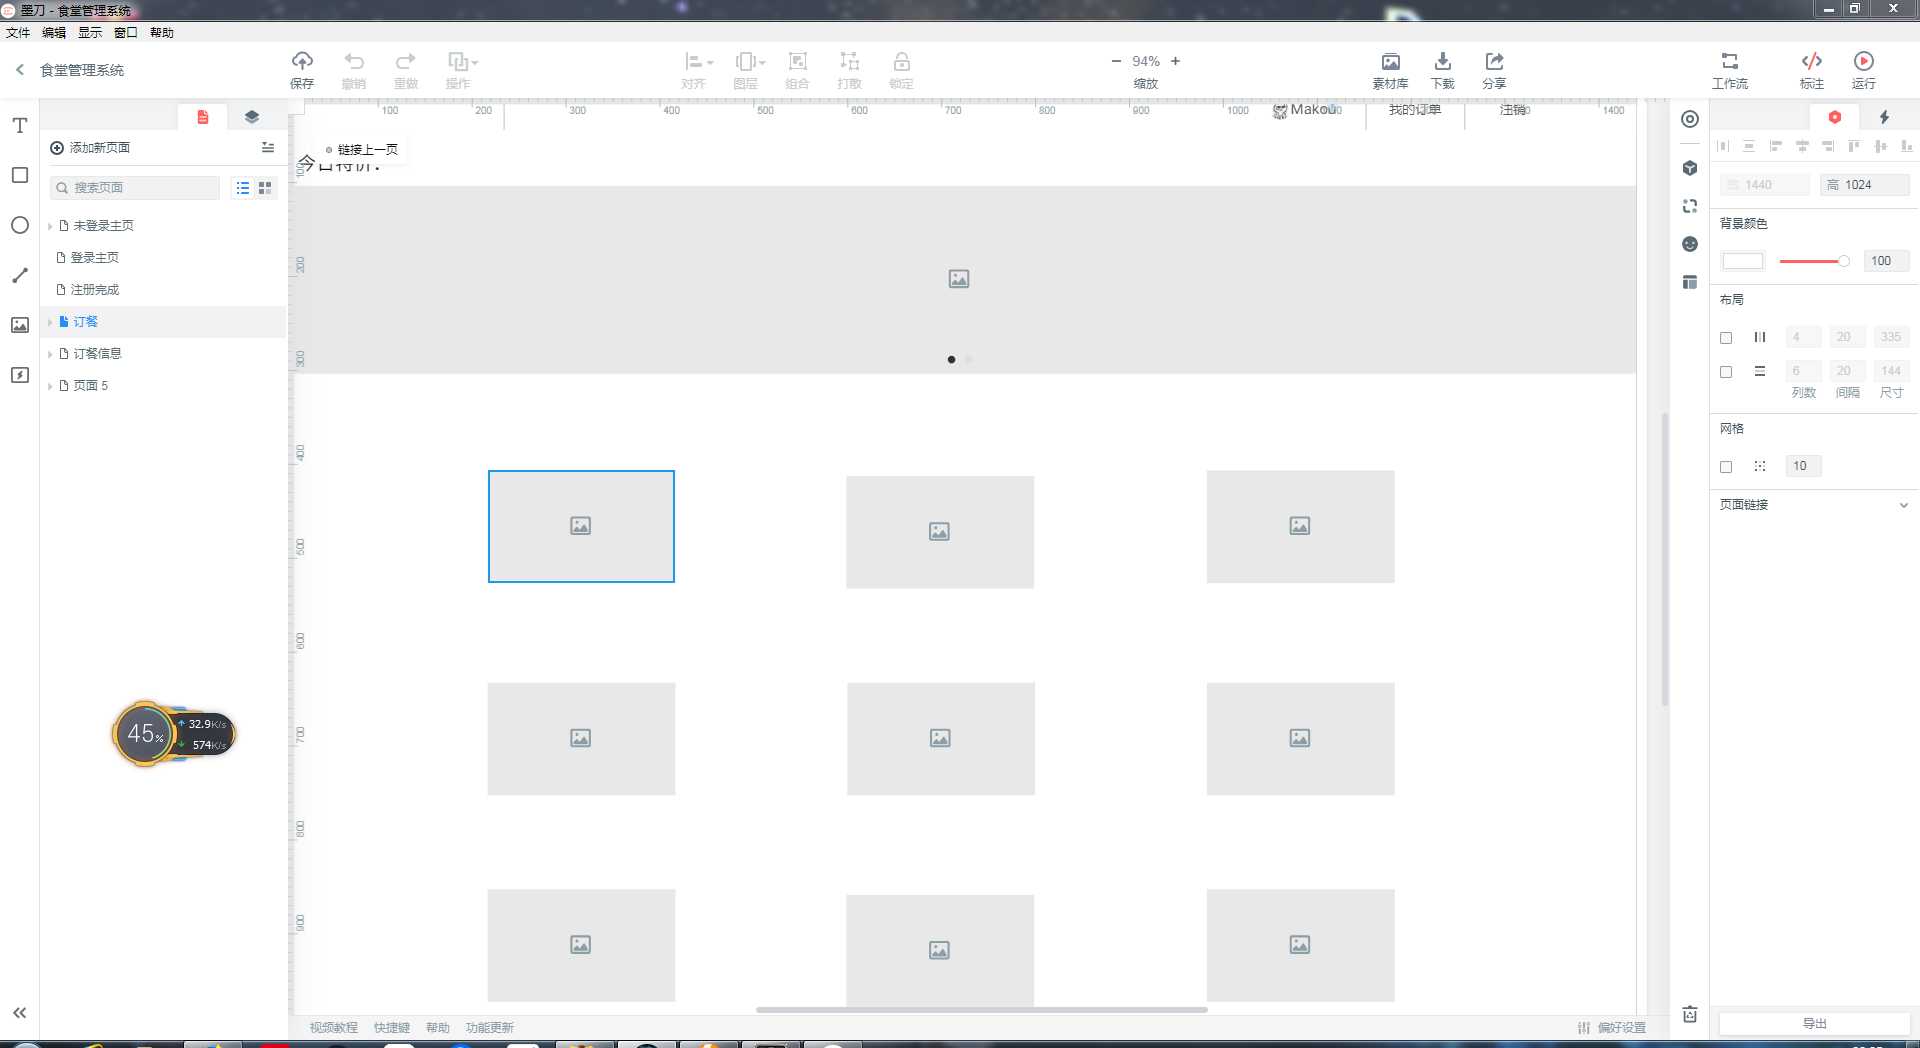This screenshot has width=1920, height=1048.
Task: Select the first carousel indicator dot
Action: (951, 359)
